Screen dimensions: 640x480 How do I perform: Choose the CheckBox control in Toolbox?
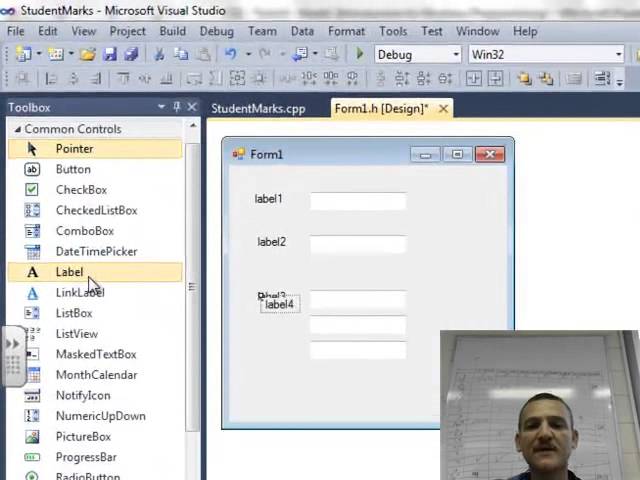(x=95, y=190)
